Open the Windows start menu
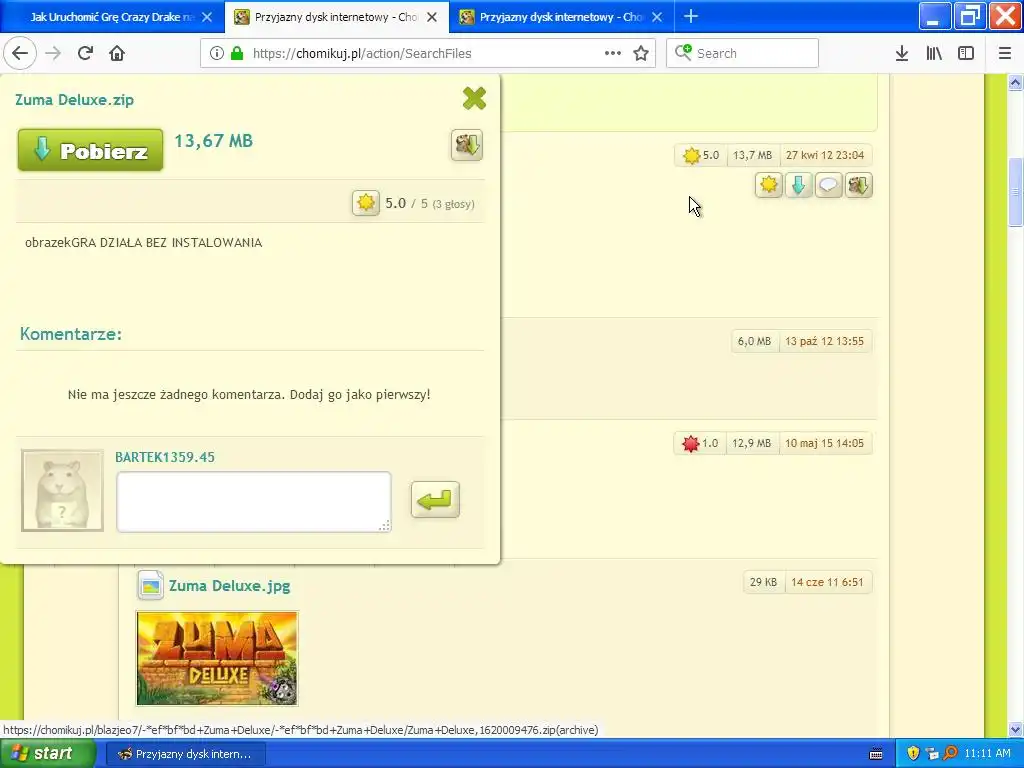Screen dimensions: 1024x768 click(47, 753)
